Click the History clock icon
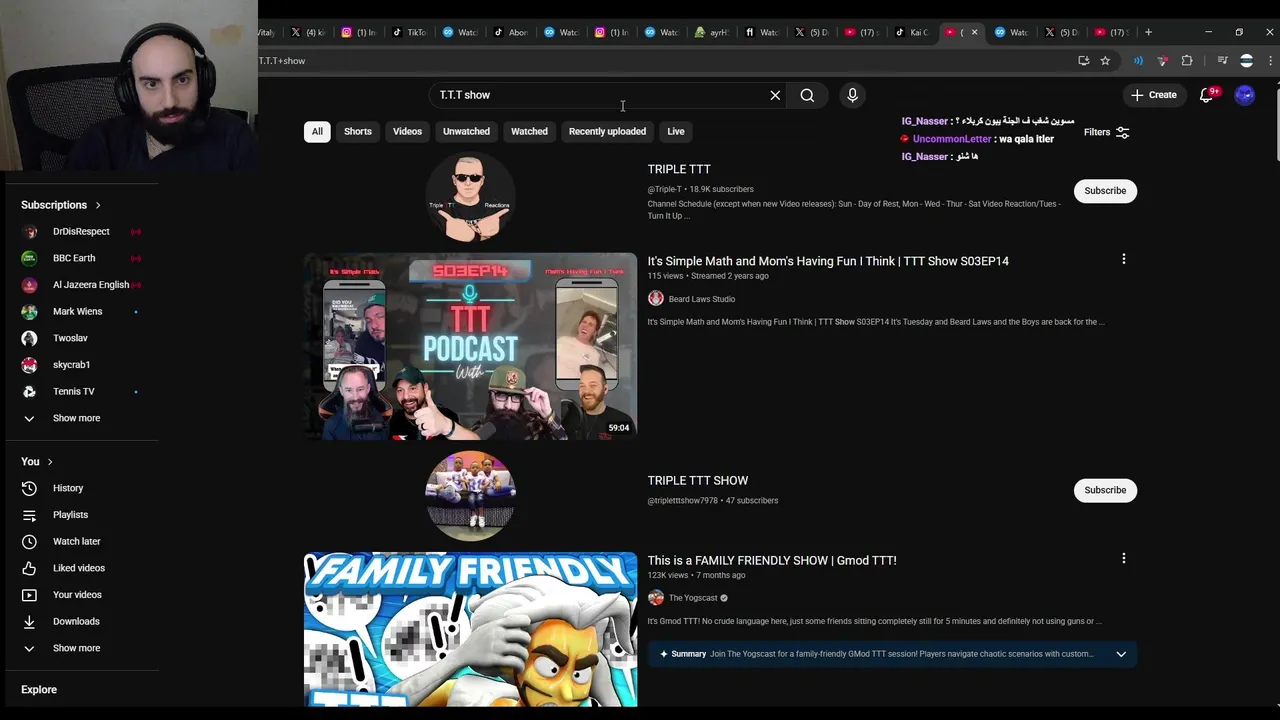This screenshot has height=720, width=1280. (x=29, y=488)
